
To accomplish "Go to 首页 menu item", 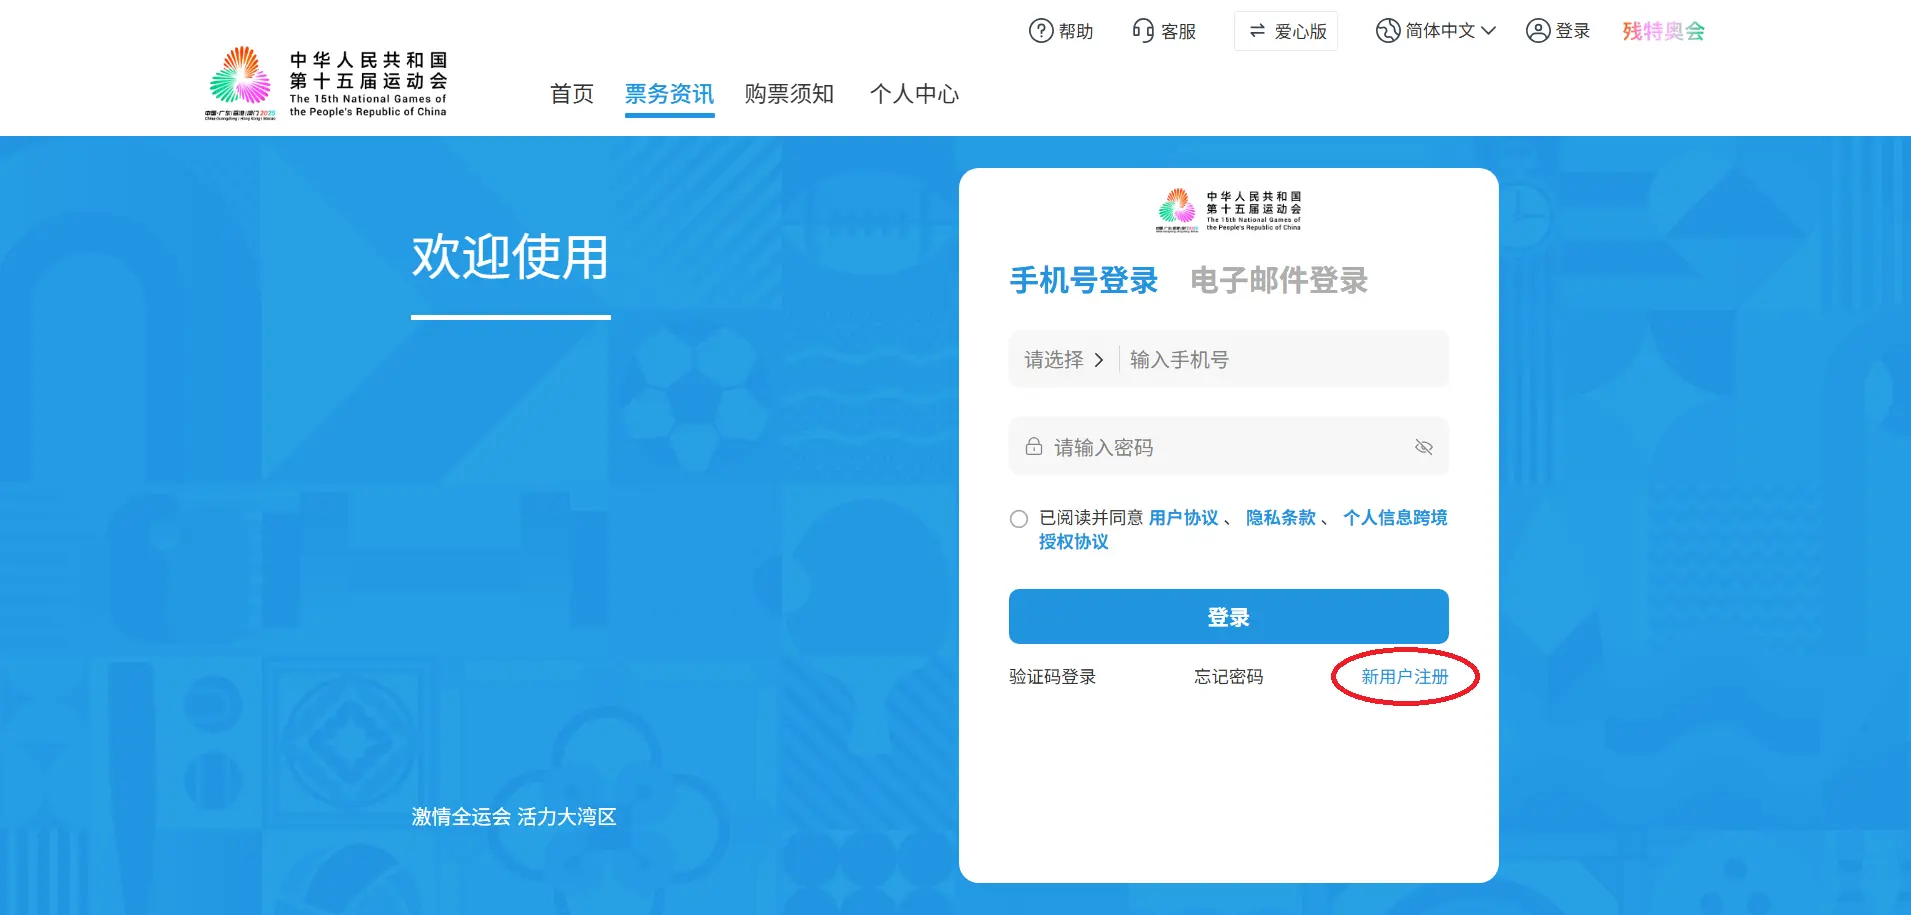I will (572, 94).
